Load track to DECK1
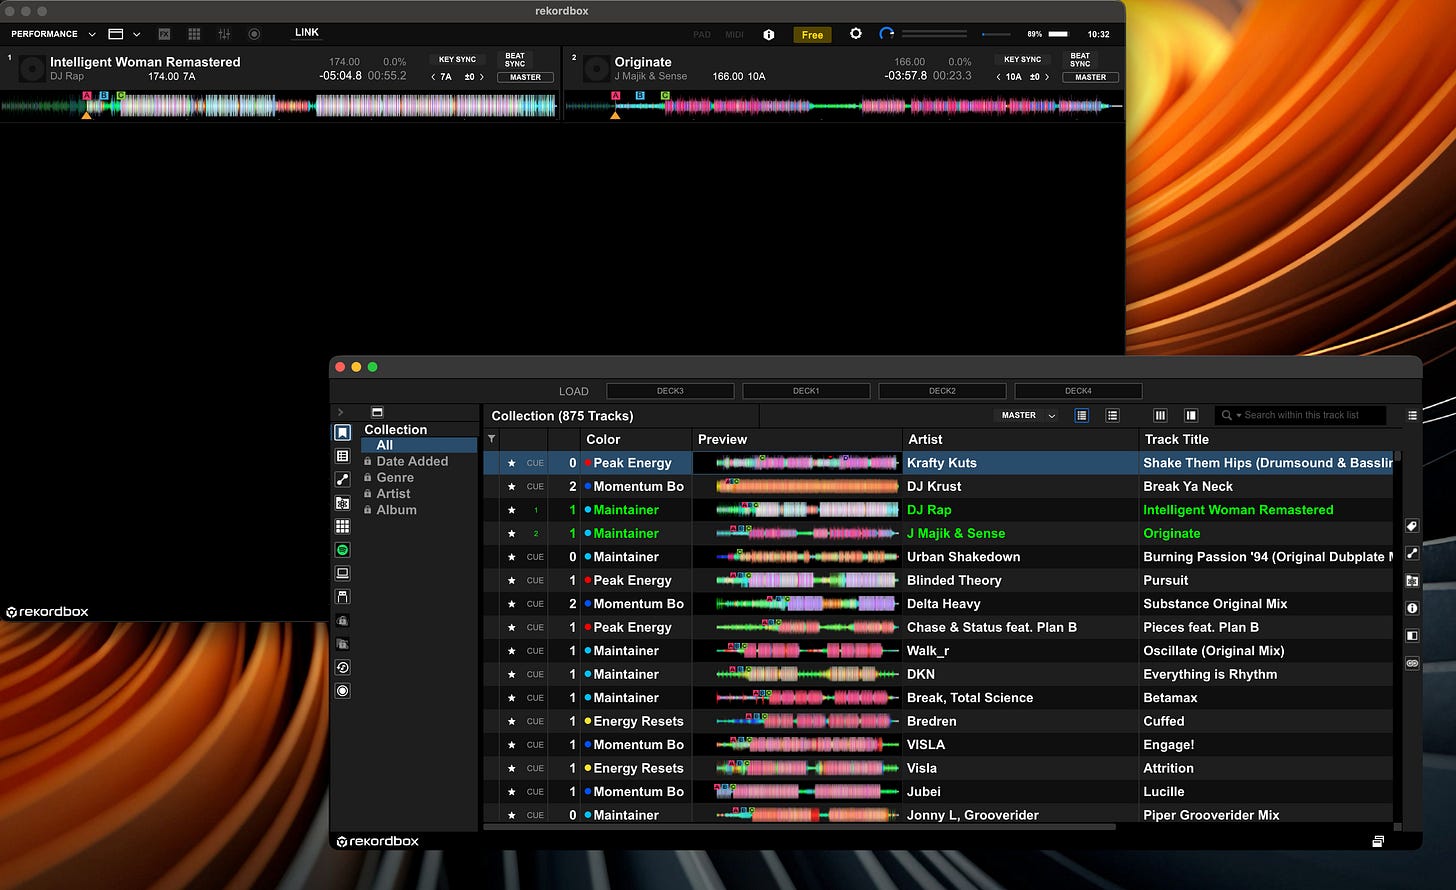1456x890 pixels. pyautogui.click(x=806, y=391)
